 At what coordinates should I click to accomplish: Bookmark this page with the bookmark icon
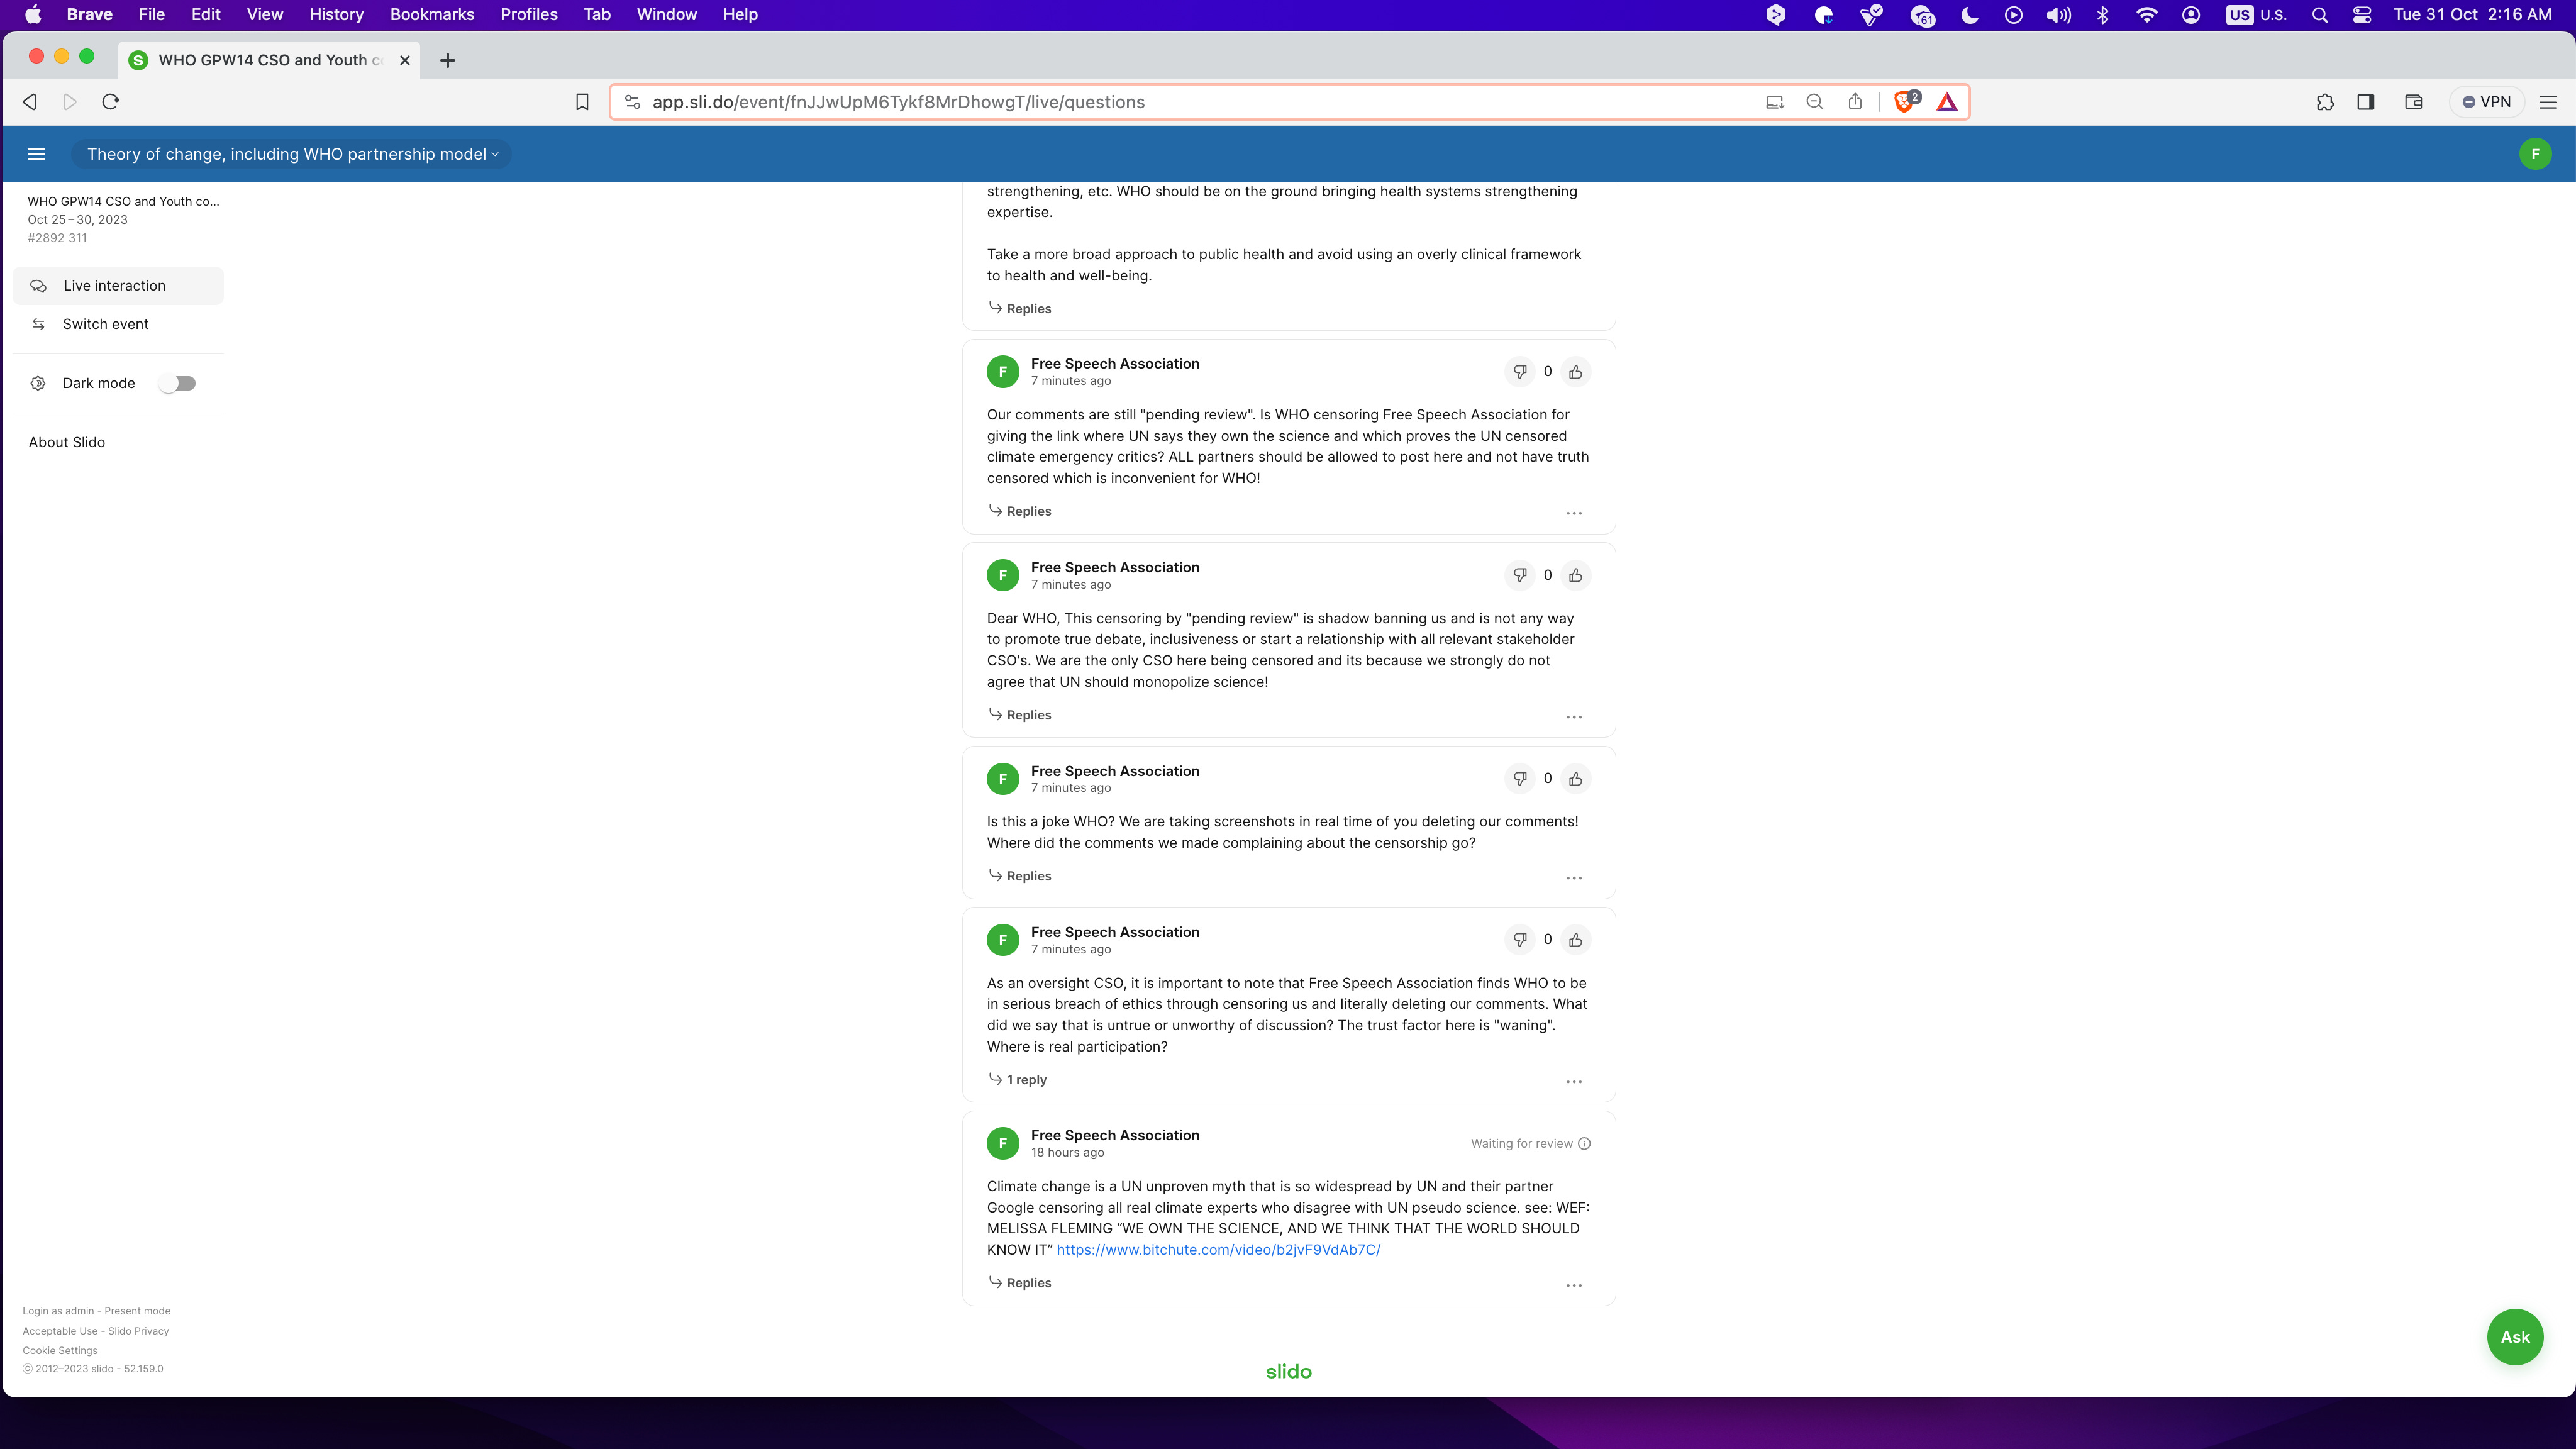582,102
